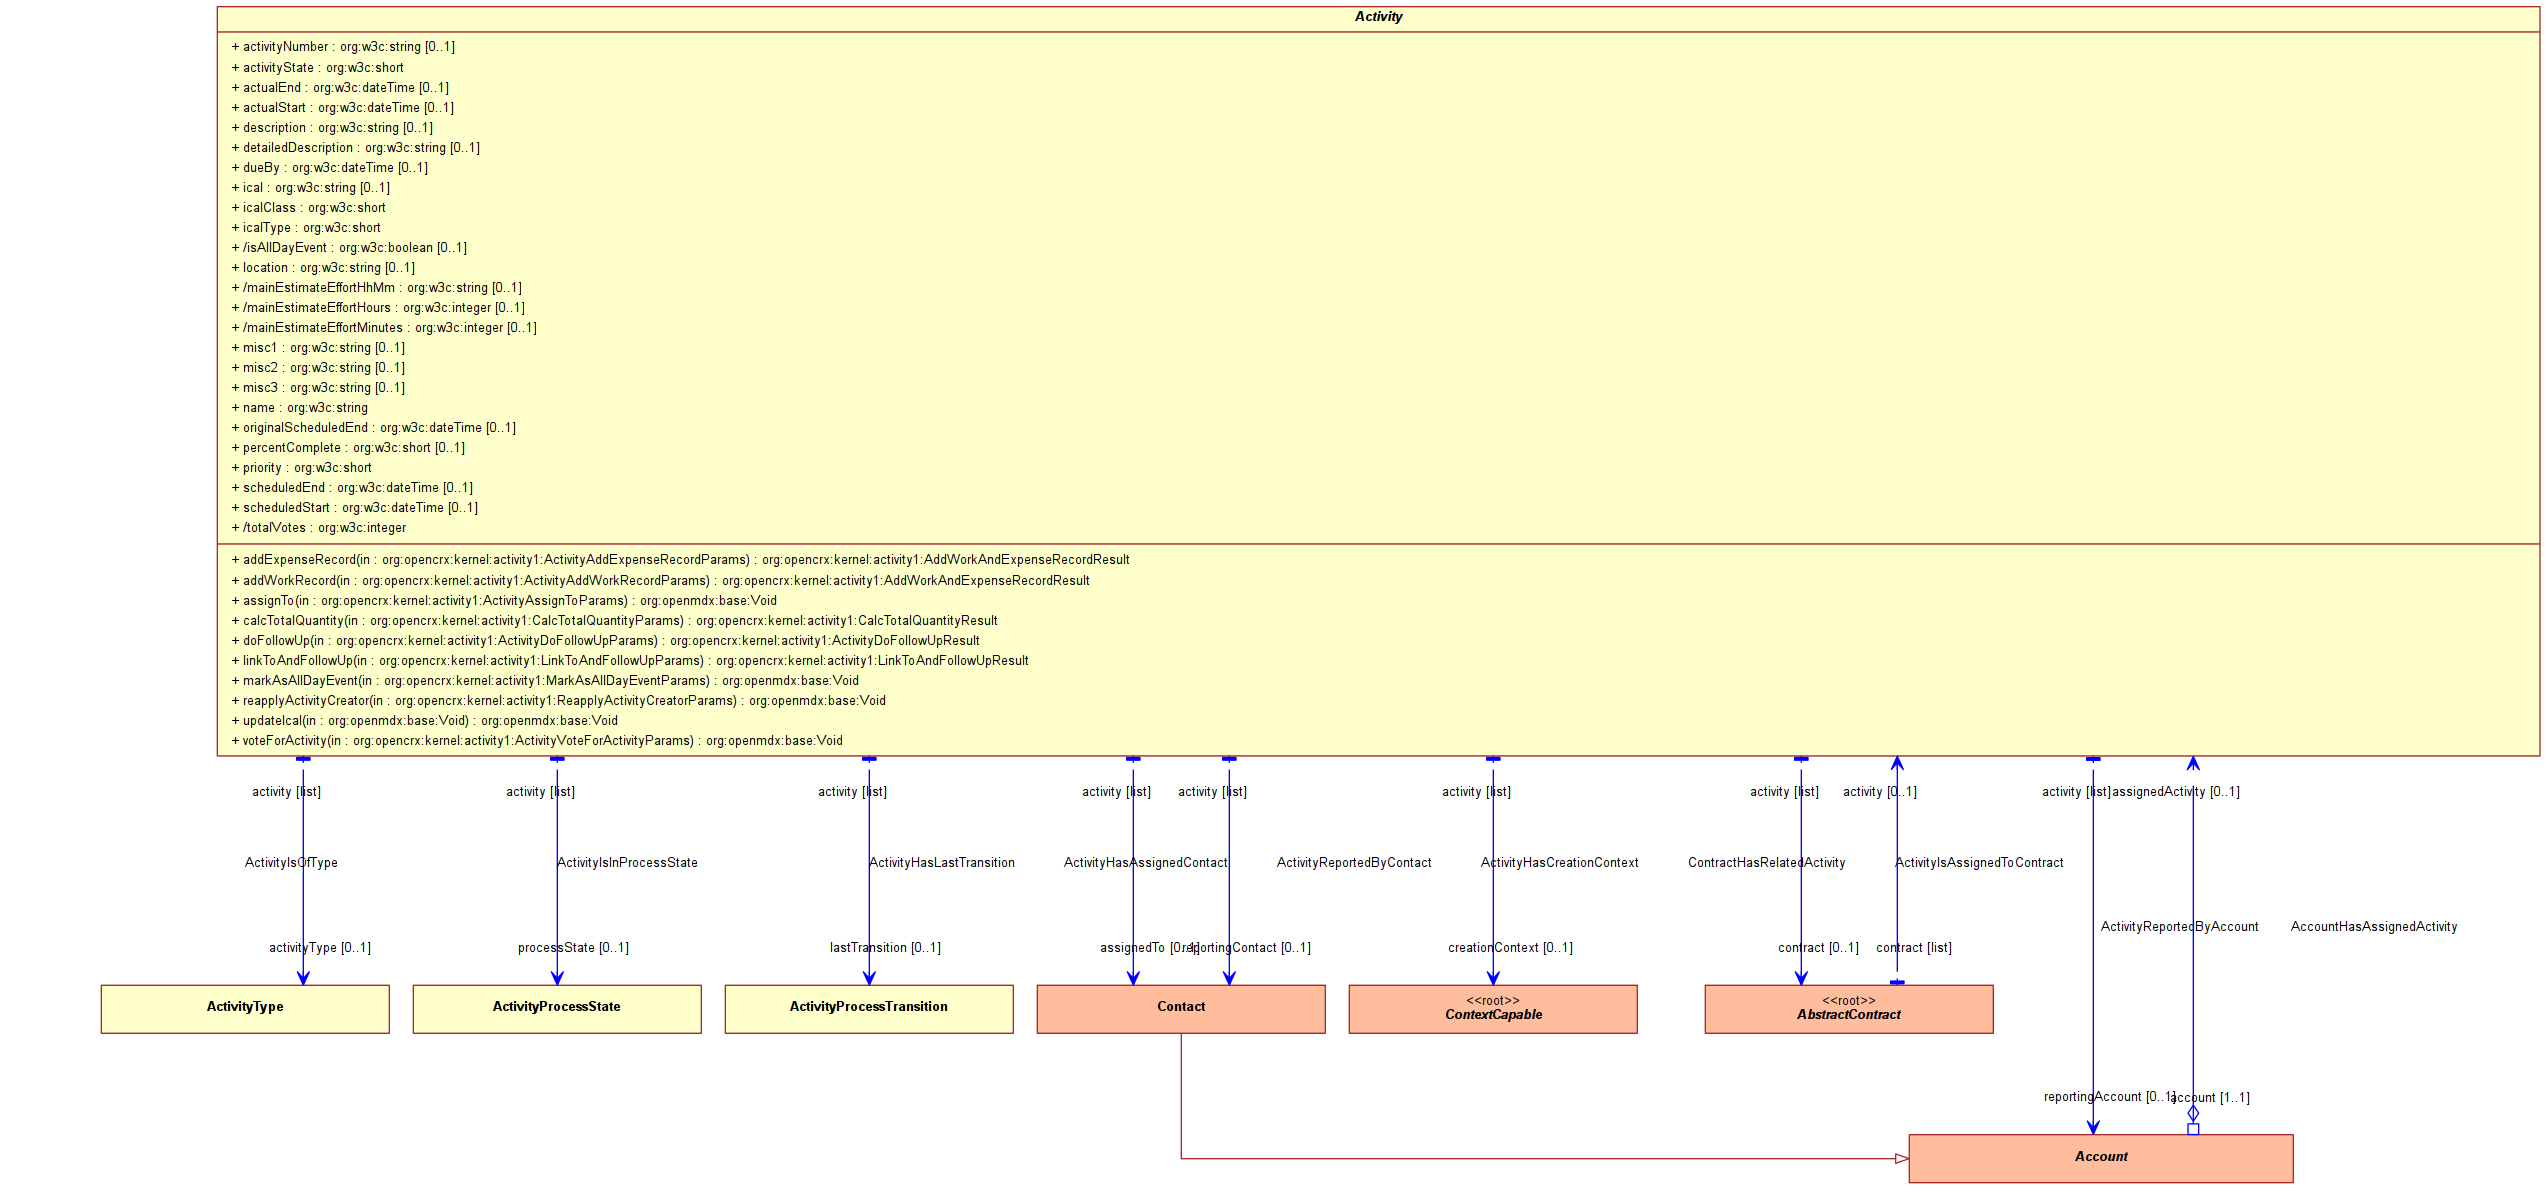Viewport: 2545px width, 1189px height.
Task: Click the ActivityType class box
Action: click(x=245, y=1008)
